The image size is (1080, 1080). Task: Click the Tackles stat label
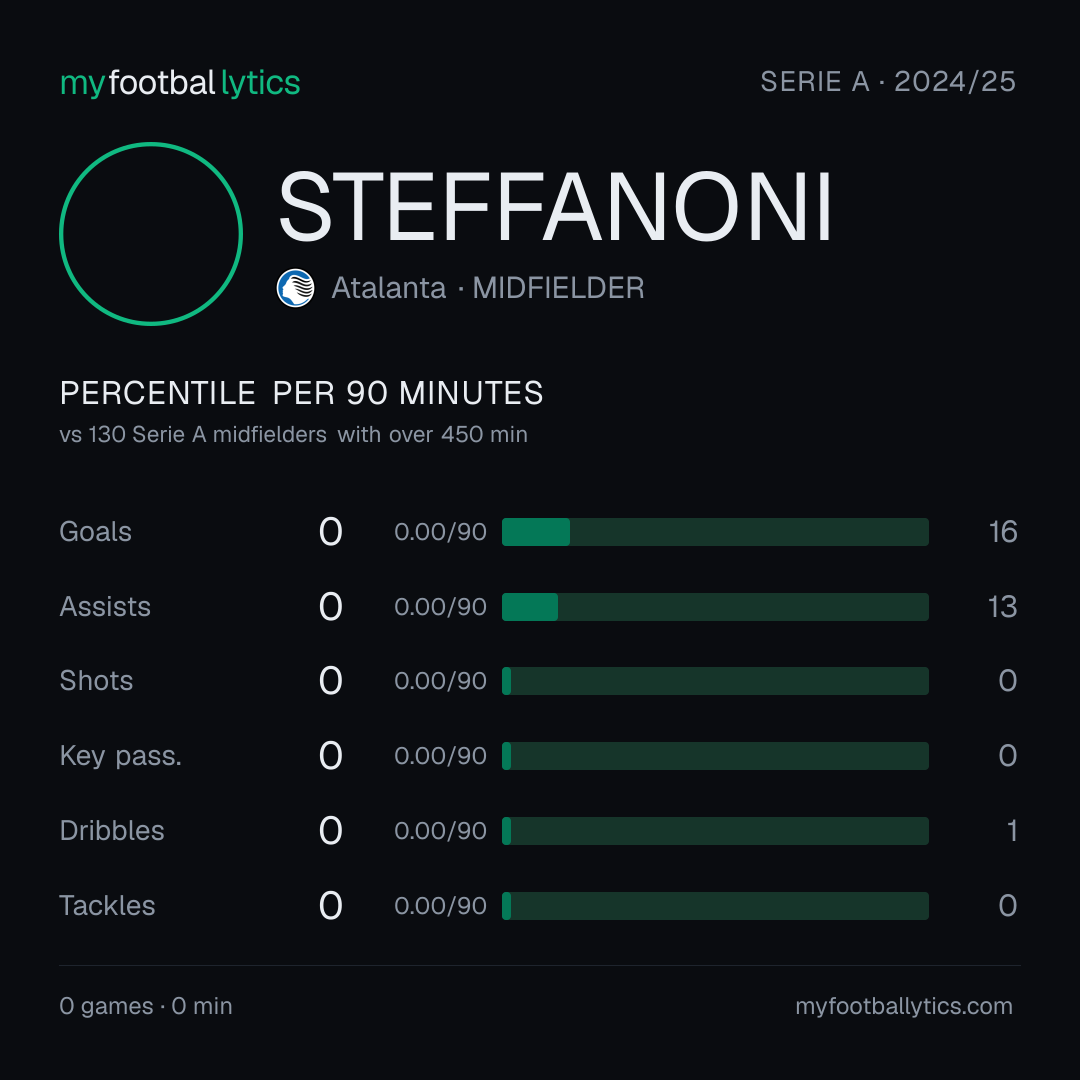107,906
